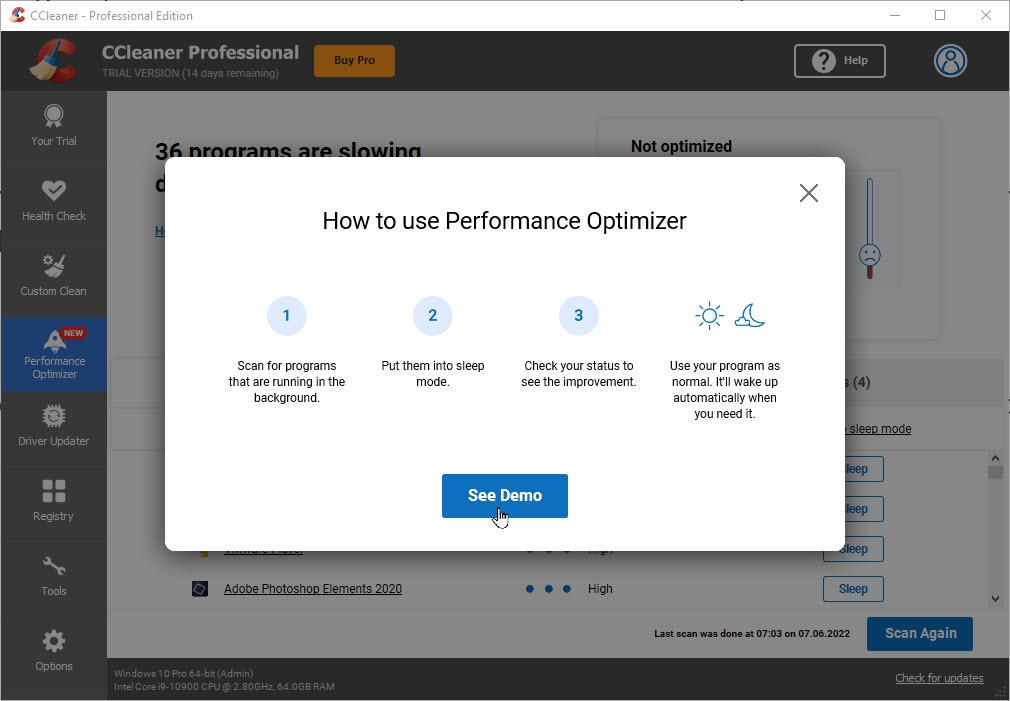
Task: Select Custom Clean in sidebar
Action: [54, 276]
